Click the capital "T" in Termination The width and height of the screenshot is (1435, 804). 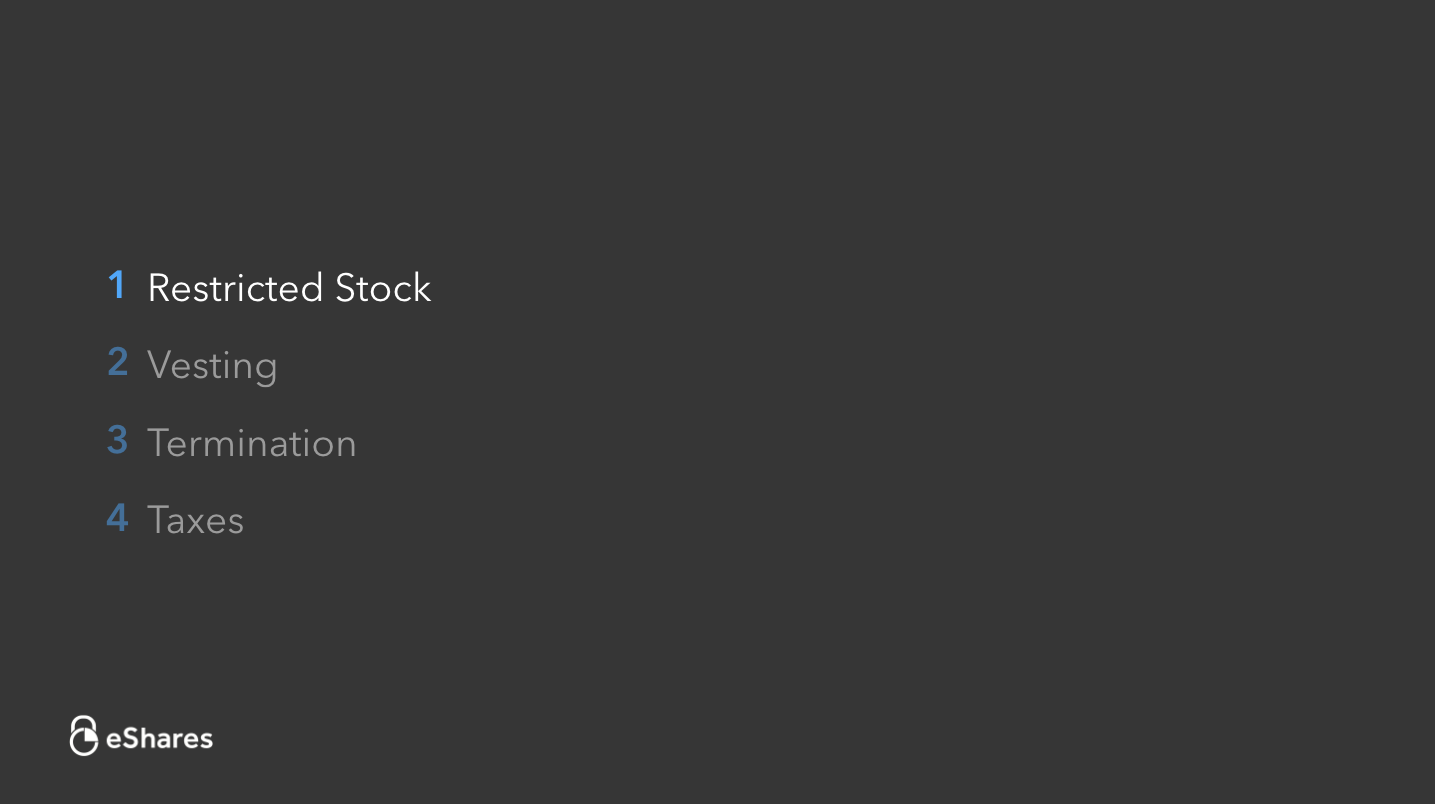click(x=157, y=442)
